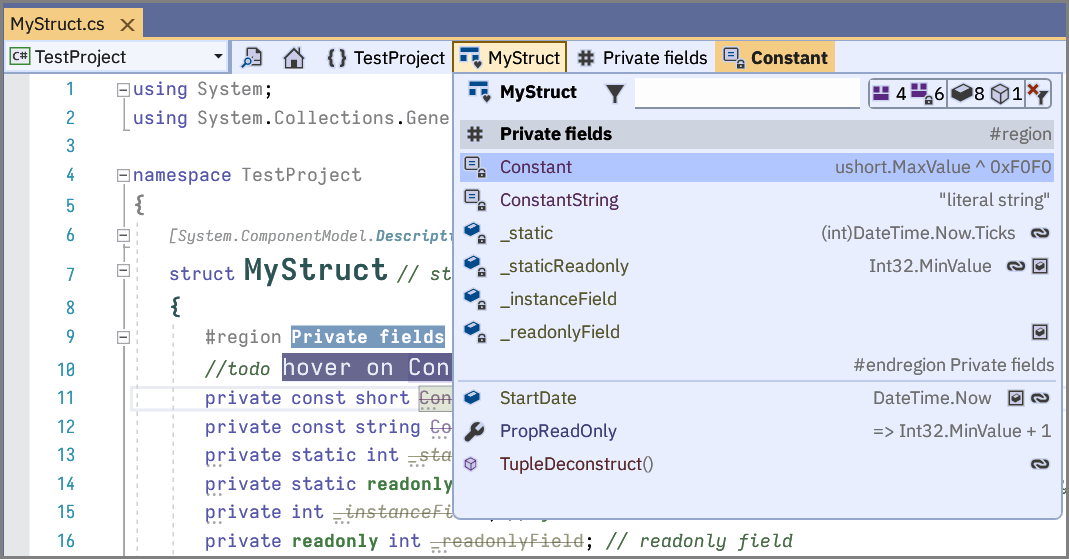Click the home icon in navigation bar
This screenshot has width=1069, height=559.
(293, 58)
